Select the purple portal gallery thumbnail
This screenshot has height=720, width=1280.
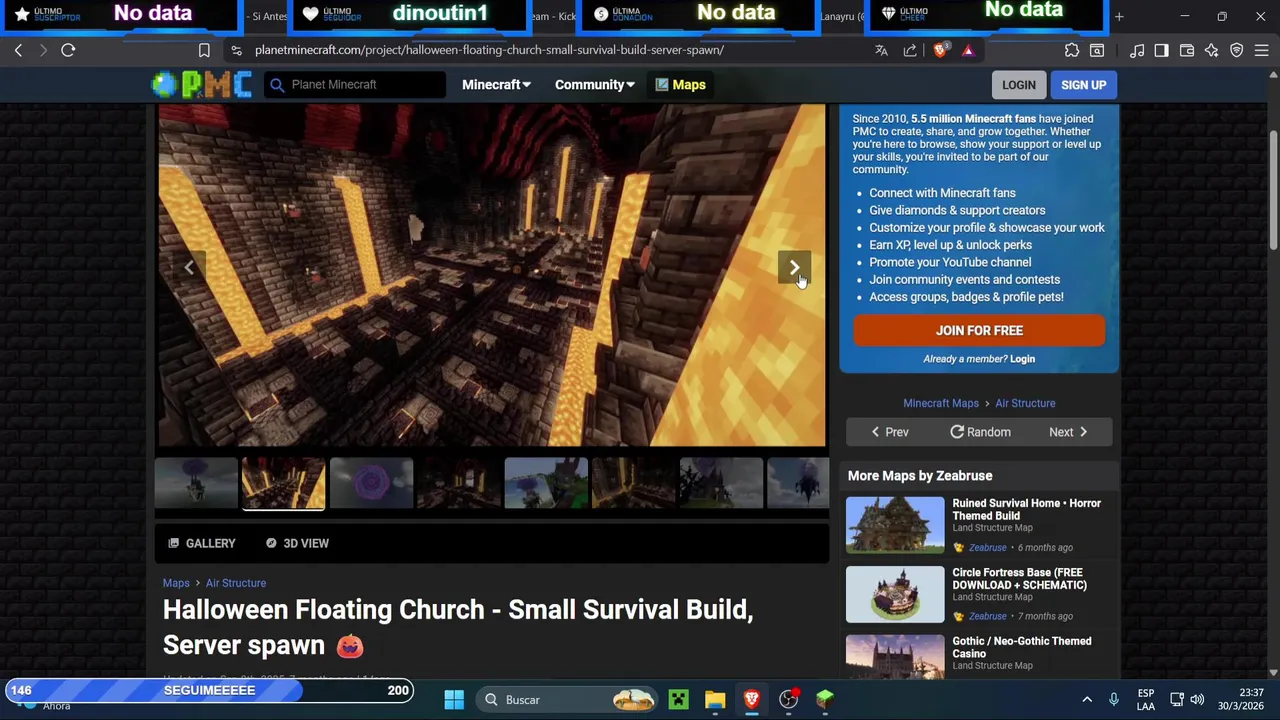tap(371, 483)
